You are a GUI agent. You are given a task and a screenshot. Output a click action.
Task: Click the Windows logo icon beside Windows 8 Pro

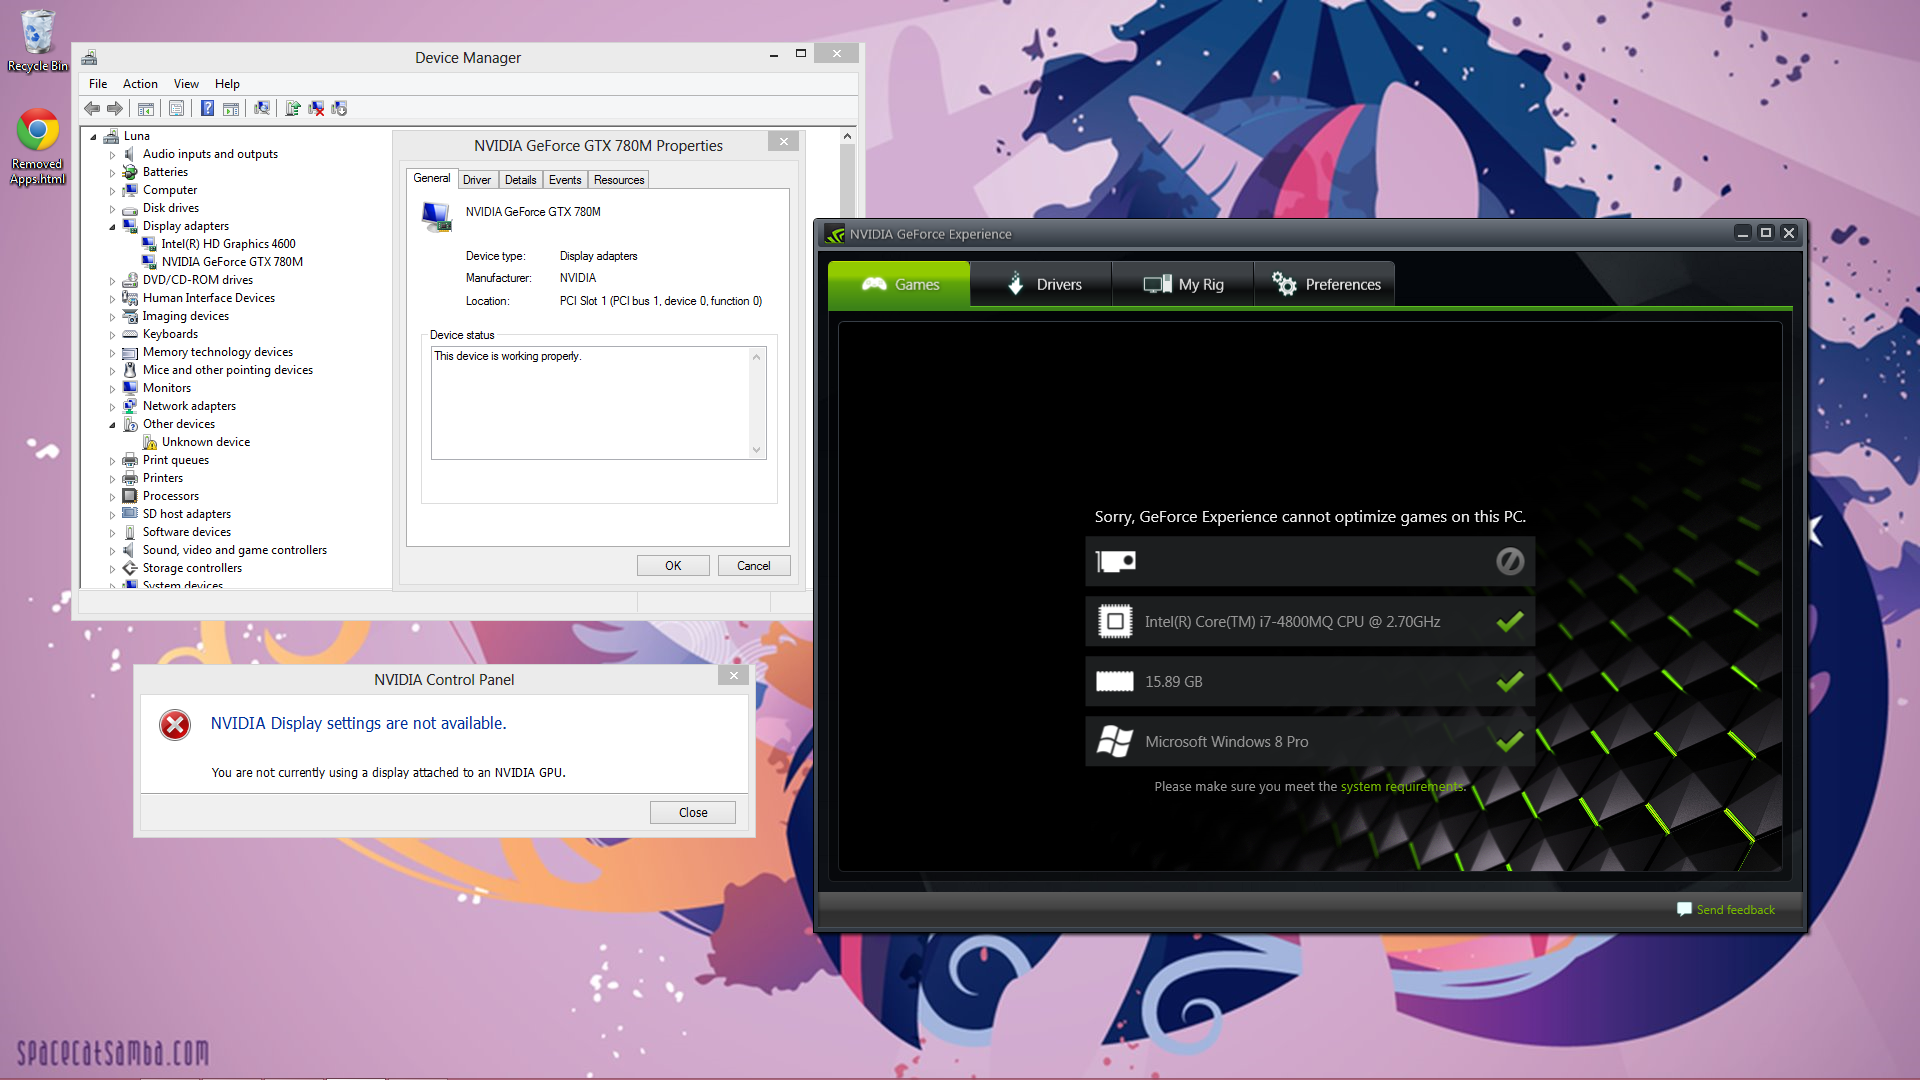pos(1115,741)
